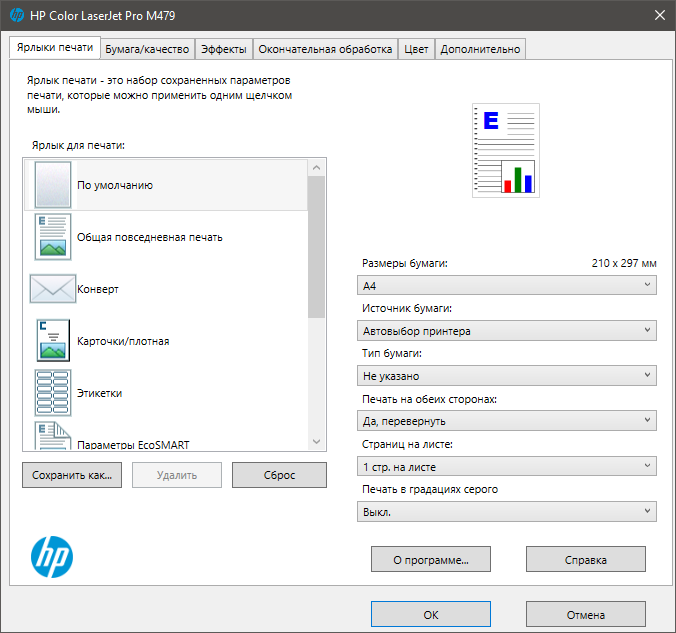
Task: Open the Источник бумаги dropdown
Action: point(507,331)
